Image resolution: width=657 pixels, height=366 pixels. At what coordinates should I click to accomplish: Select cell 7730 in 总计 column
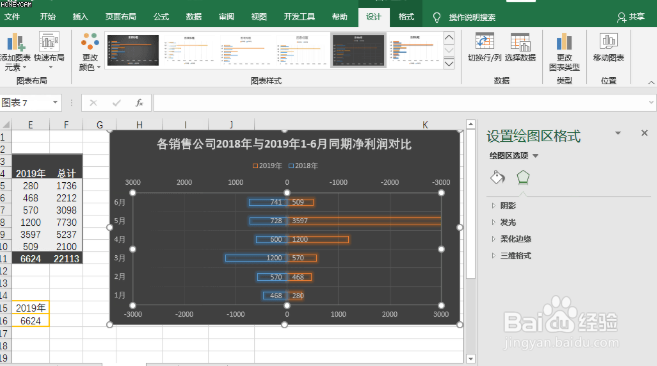(66, 222)
